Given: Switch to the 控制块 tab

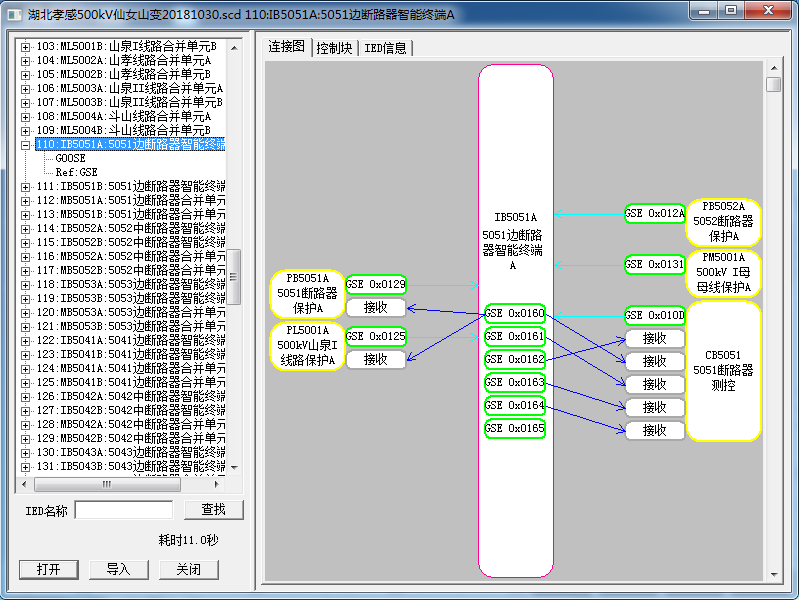Looking at the screenshot, I should 334,48.
